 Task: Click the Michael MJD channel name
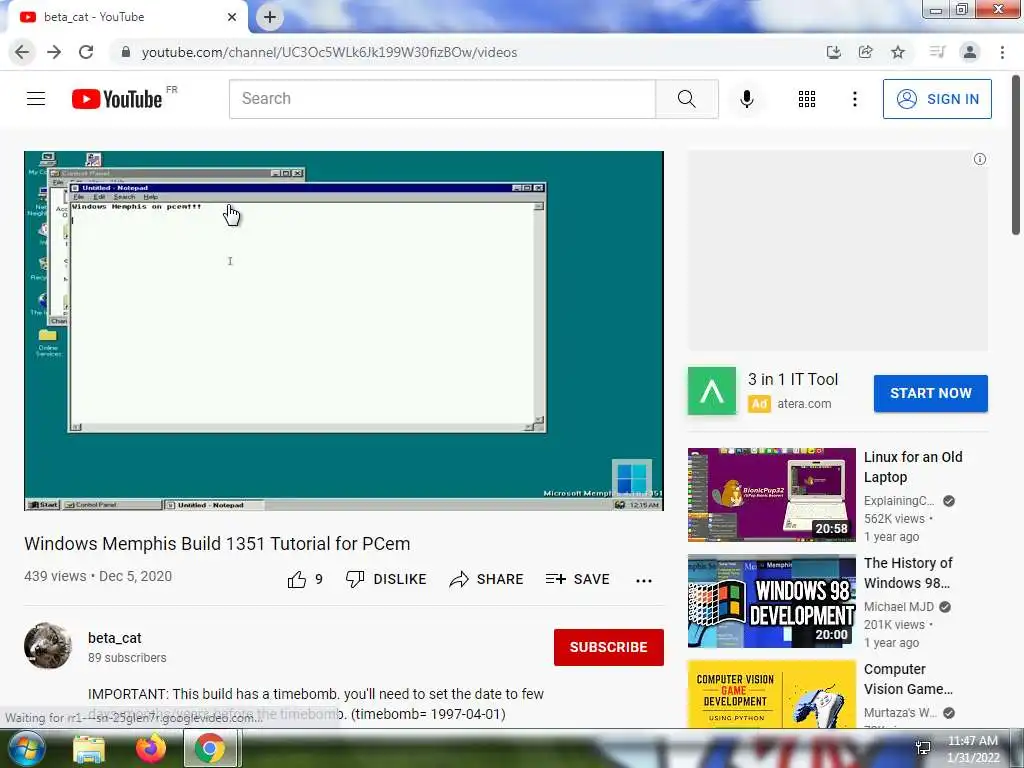[x=899, y=607]
